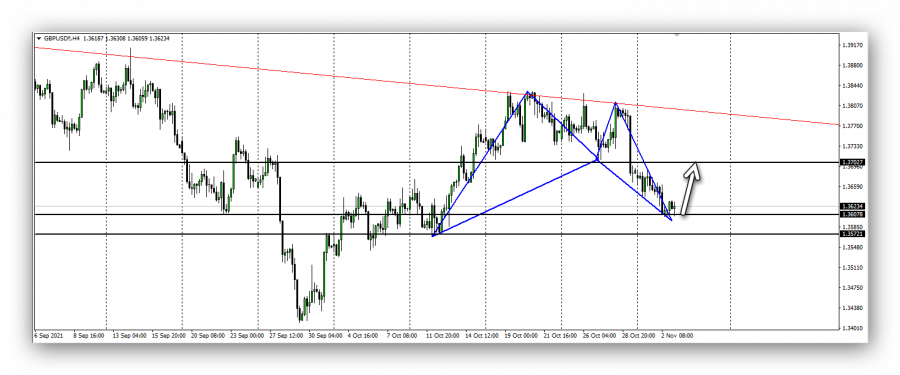Click the 27 Sep 12:00 time label
This screenshot has width=900, height=375.
pos(287,335)
